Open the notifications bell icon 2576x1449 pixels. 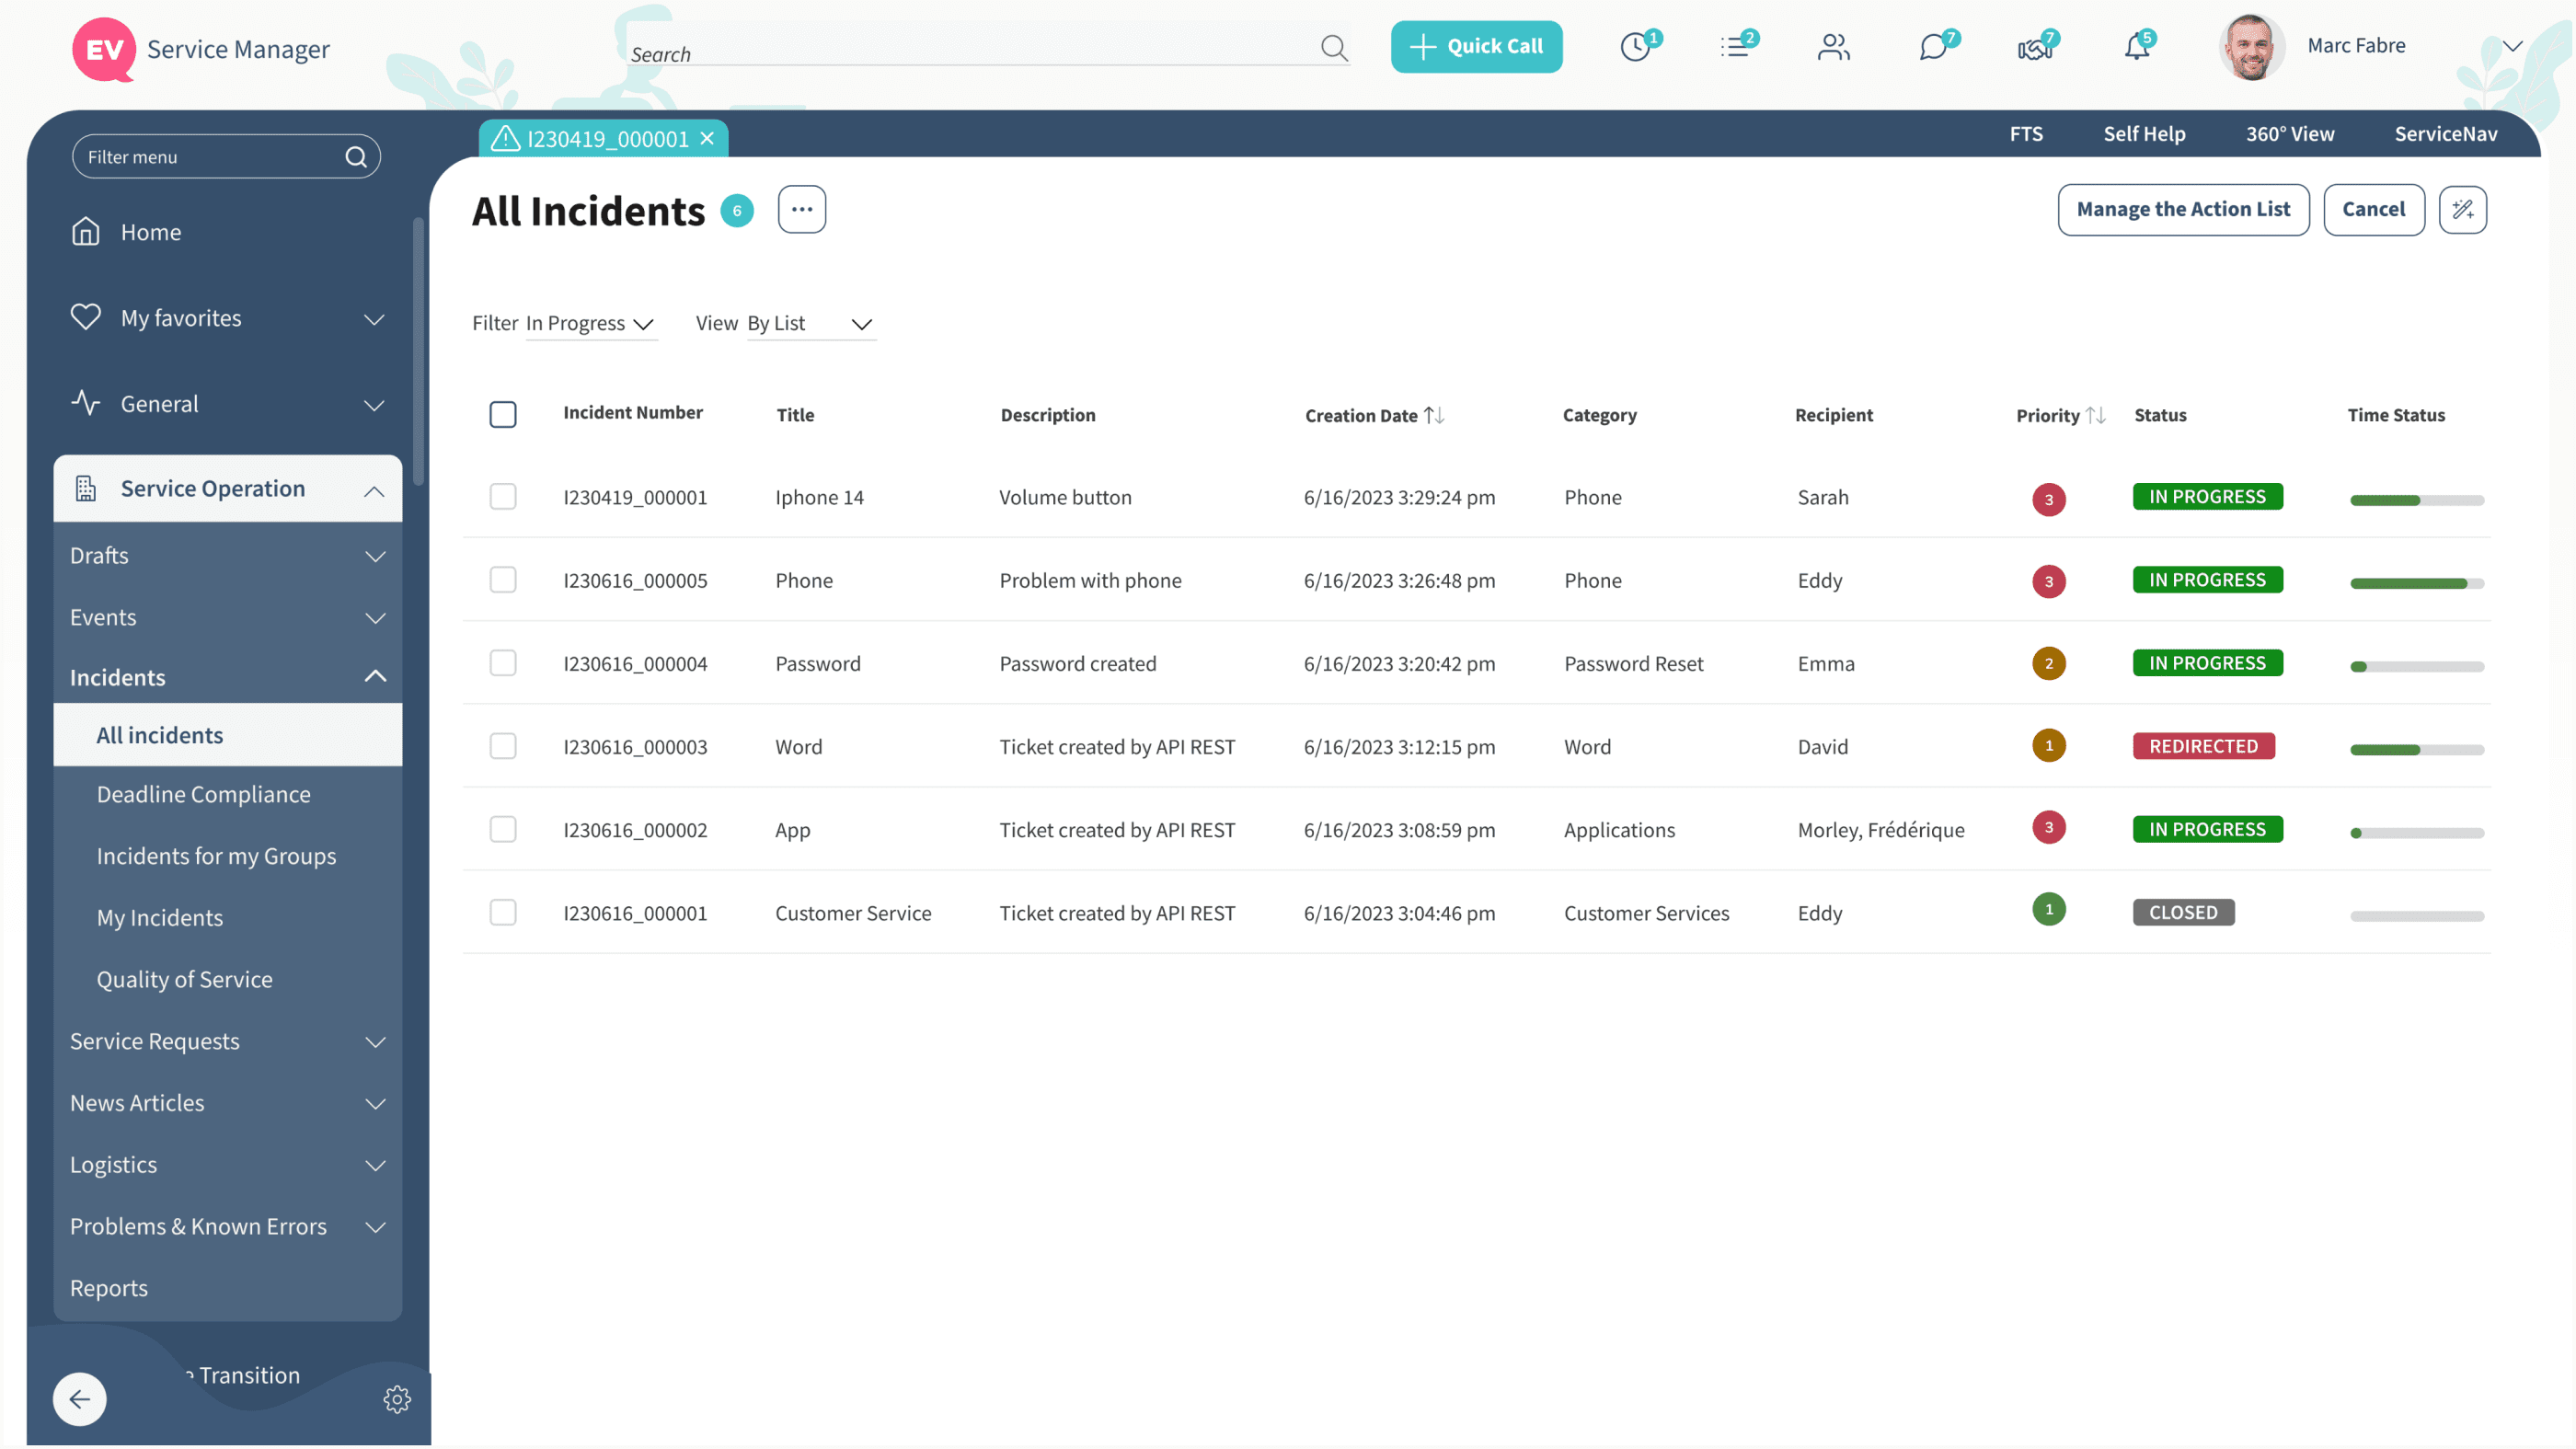pyautogui.click(x=2137, y=46)
